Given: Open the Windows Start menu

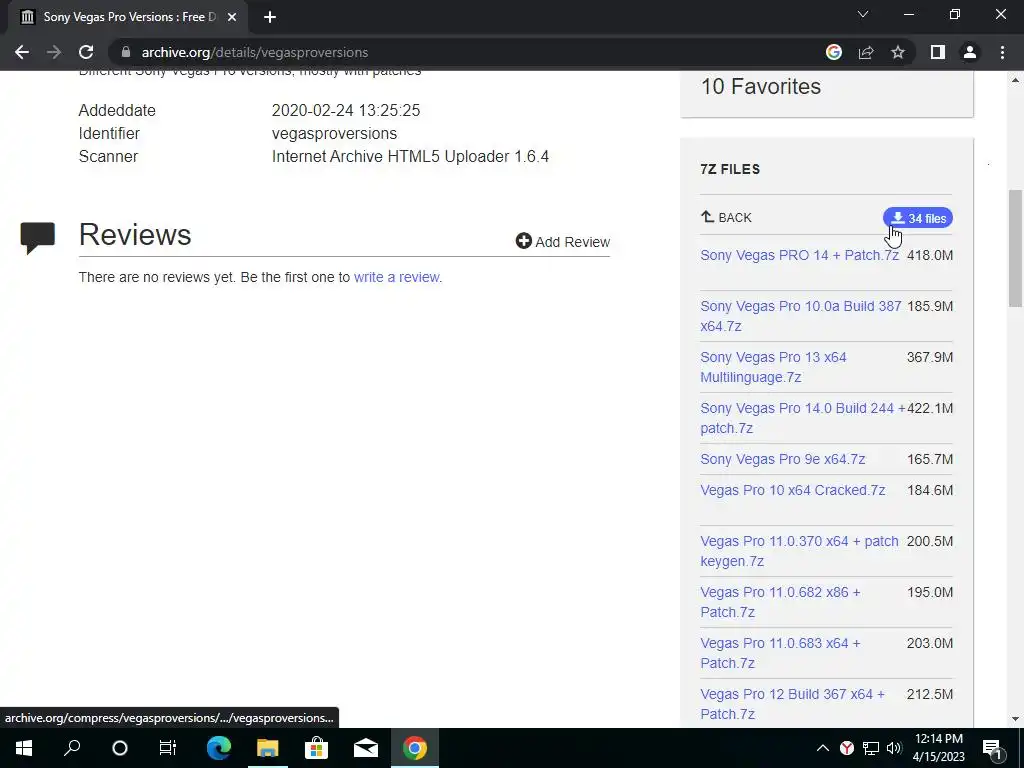Looking at the screenshot, I should click(x=24, y=748).
